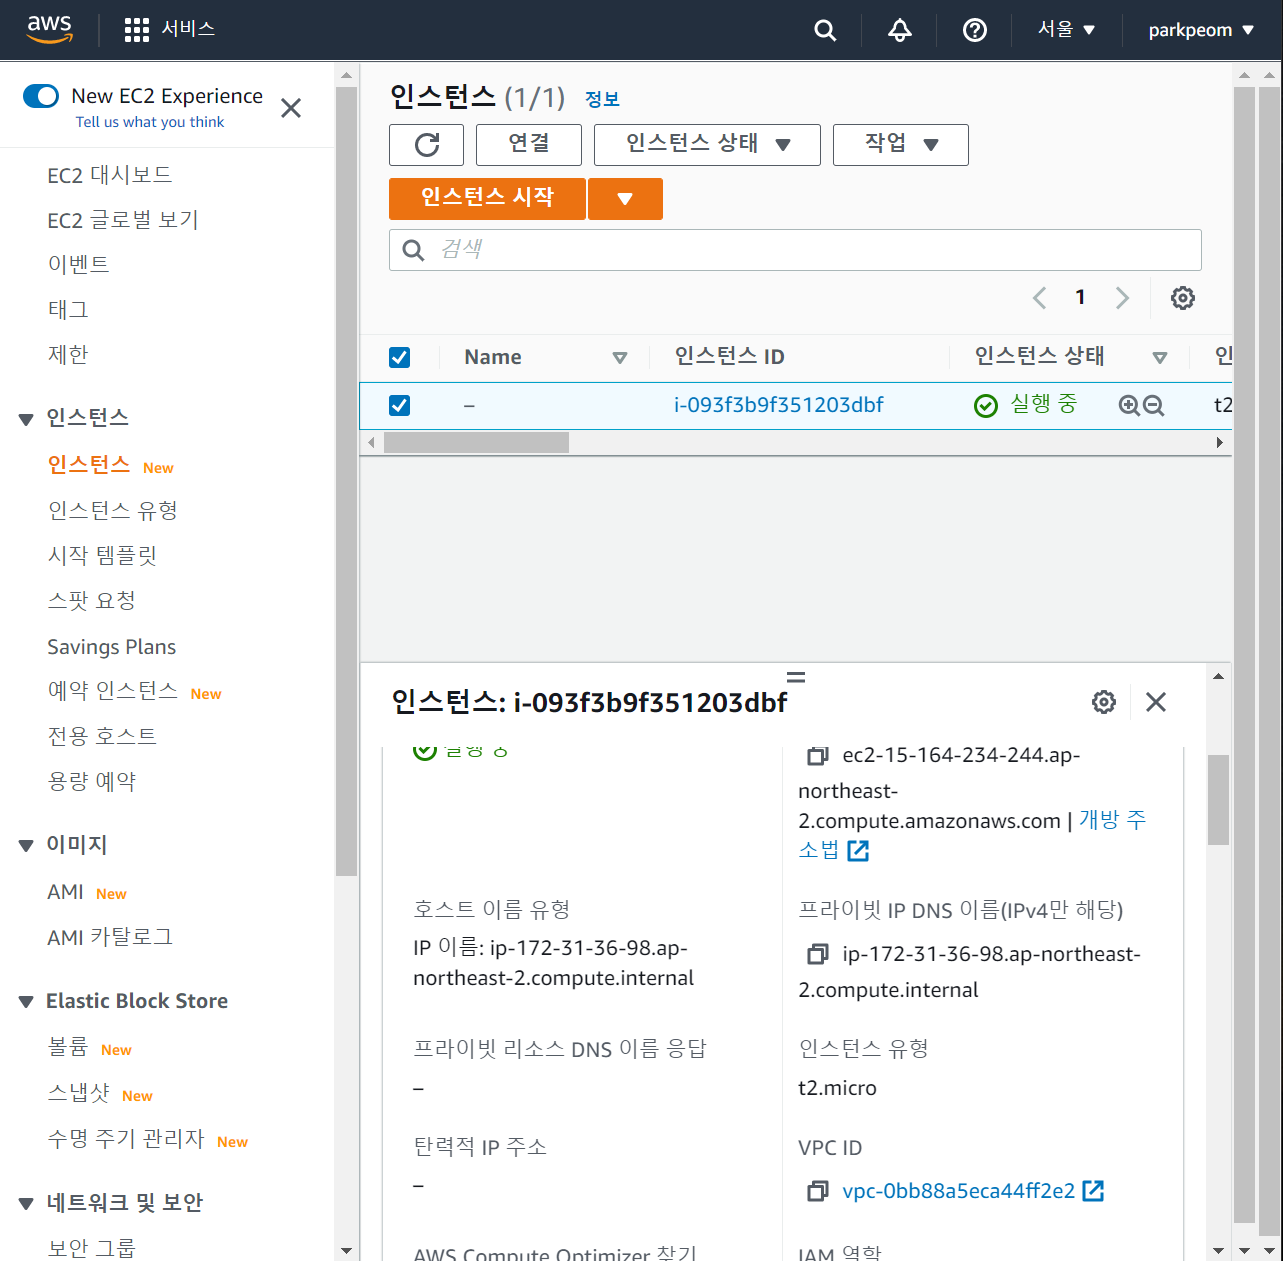Copy the private IP DNS name
The height and width of the screenshot is (1261, 1283).
[x=818, y=955]
